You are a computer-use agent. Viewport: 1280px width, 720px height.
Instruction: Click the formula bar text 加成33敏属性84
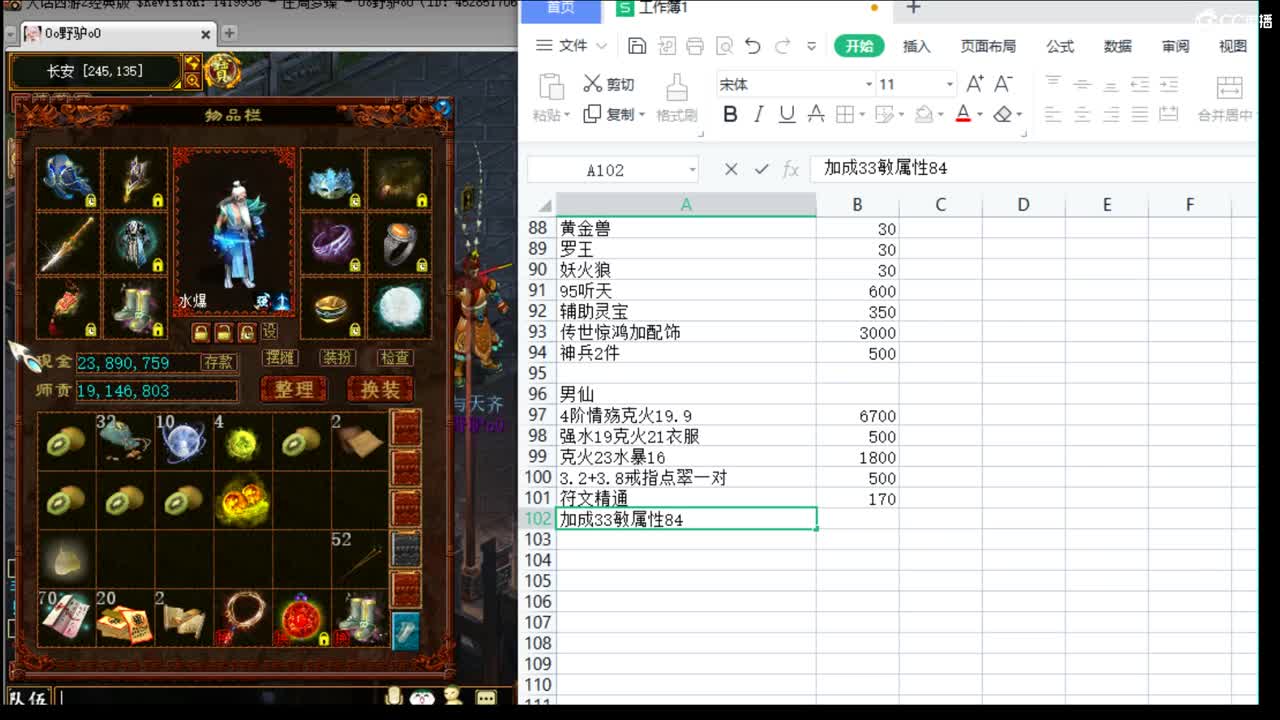[885, 168]
